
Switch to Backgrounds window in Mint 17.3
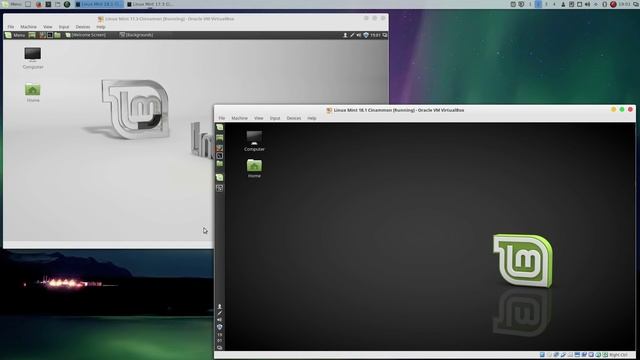136,35
